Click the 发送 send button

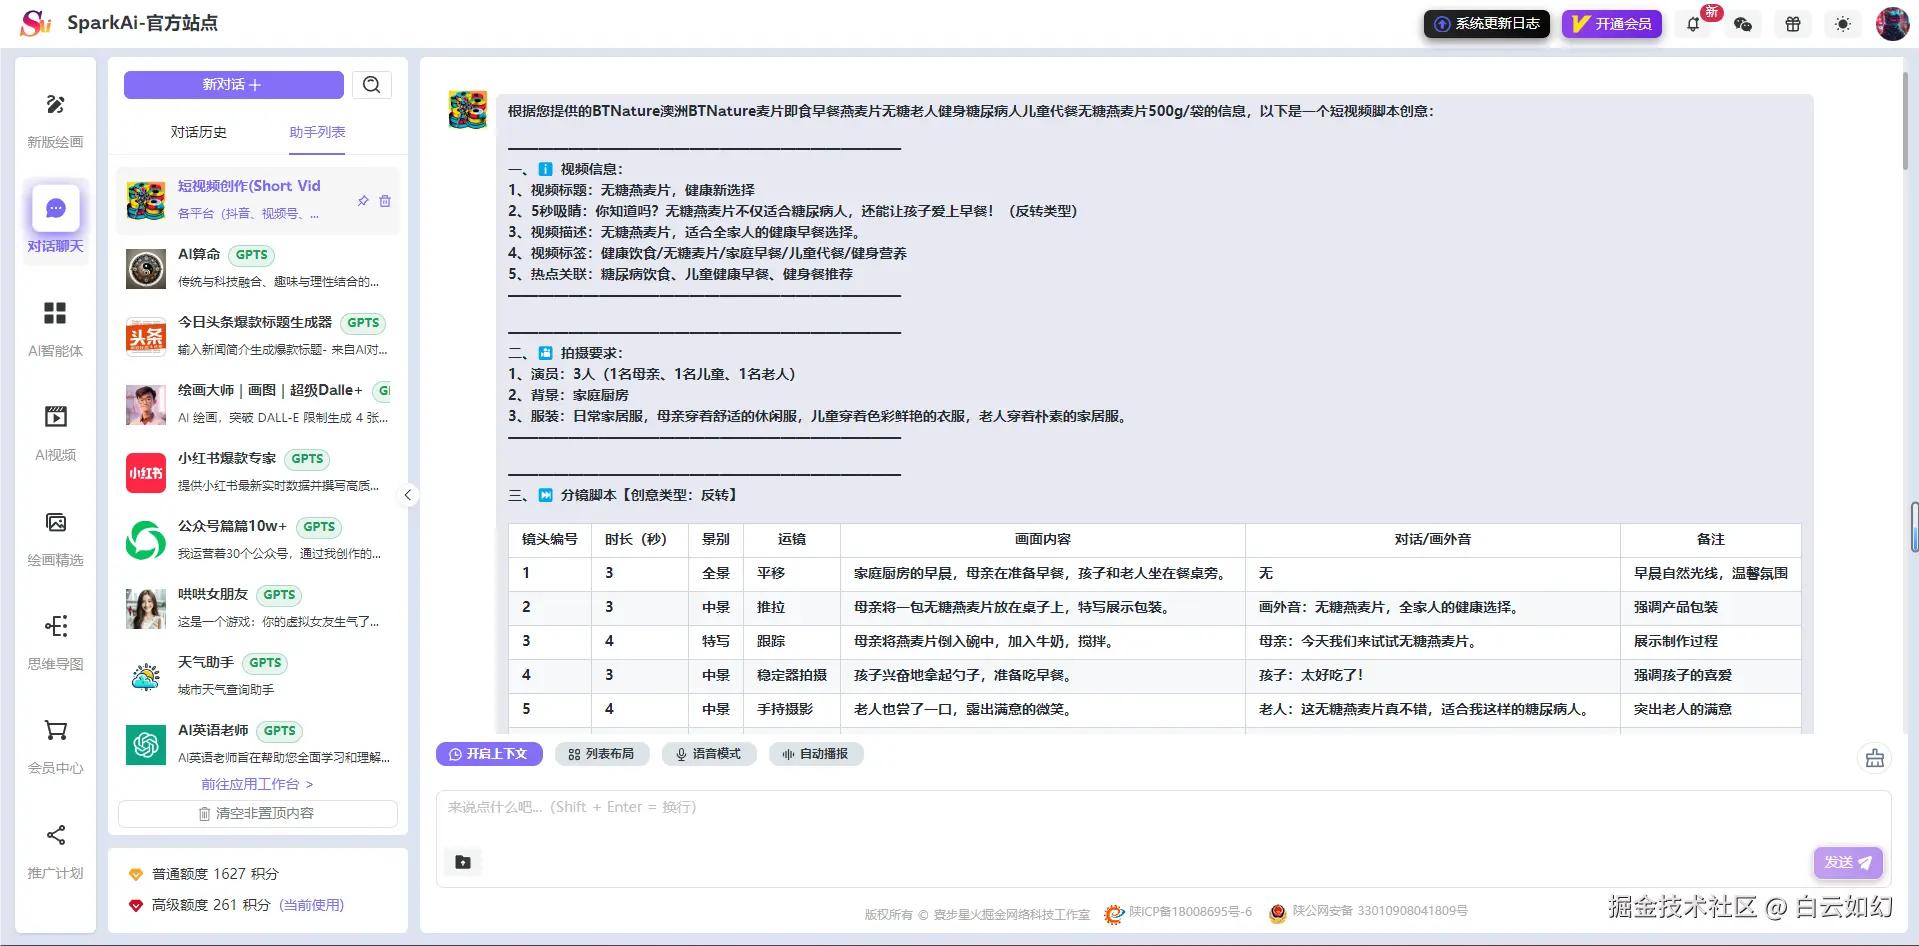click(1849, 862)
